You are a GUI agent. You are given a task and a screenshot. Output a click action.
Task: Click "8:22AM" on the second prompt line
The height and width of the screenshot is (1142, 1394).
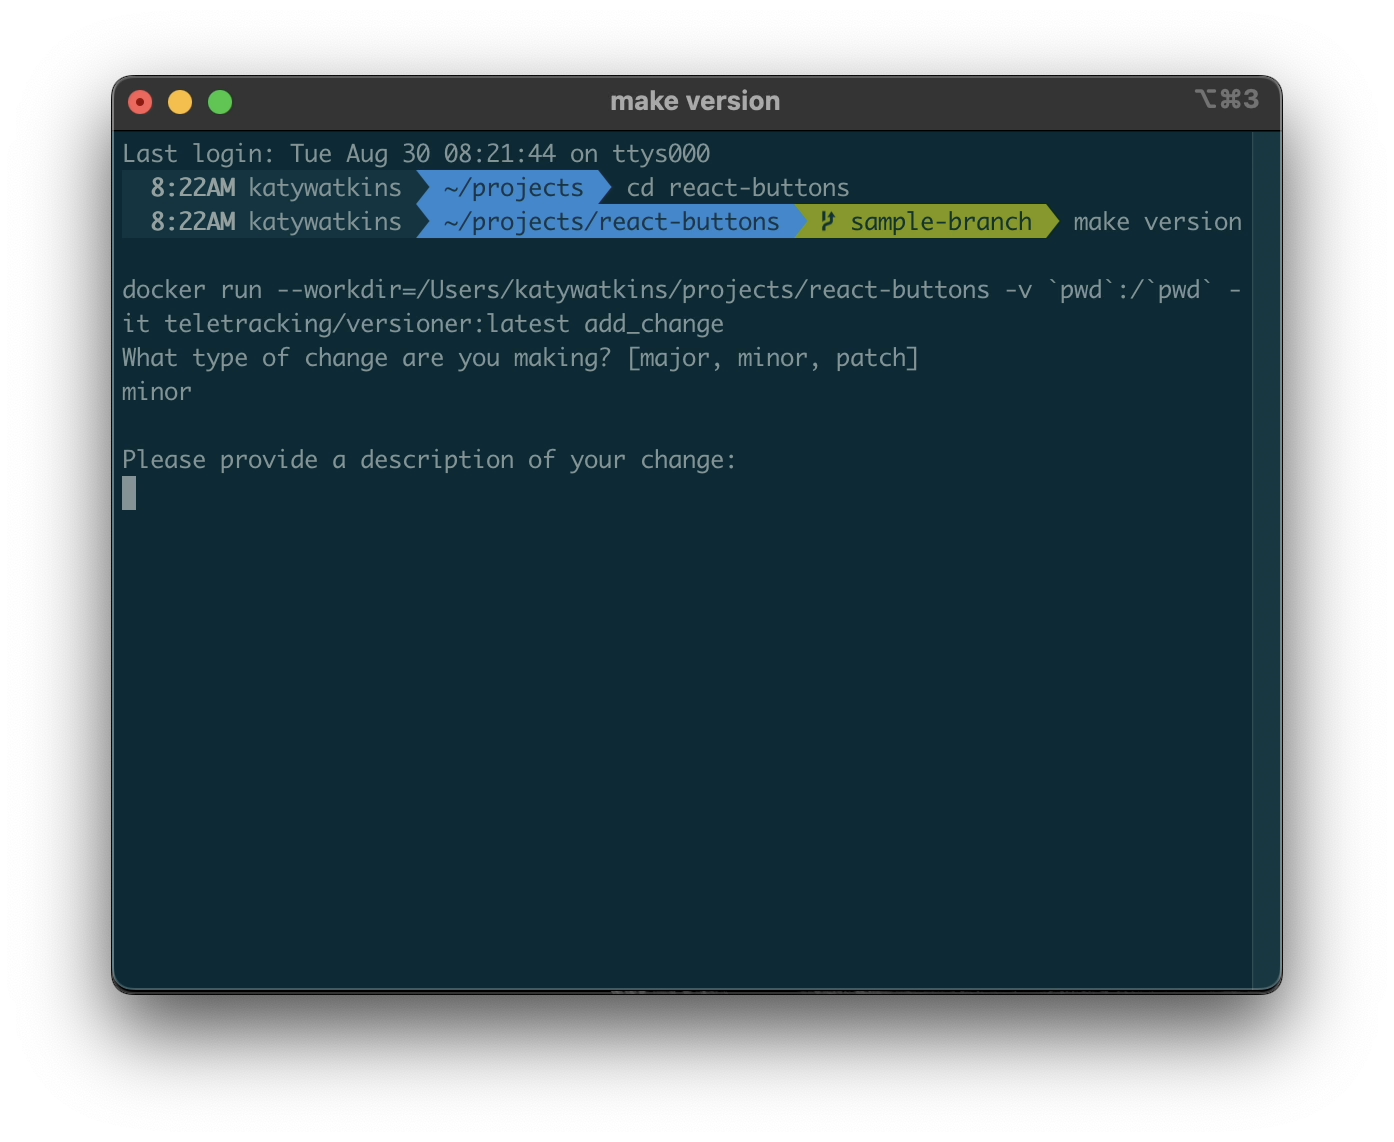tap(193, 221)
